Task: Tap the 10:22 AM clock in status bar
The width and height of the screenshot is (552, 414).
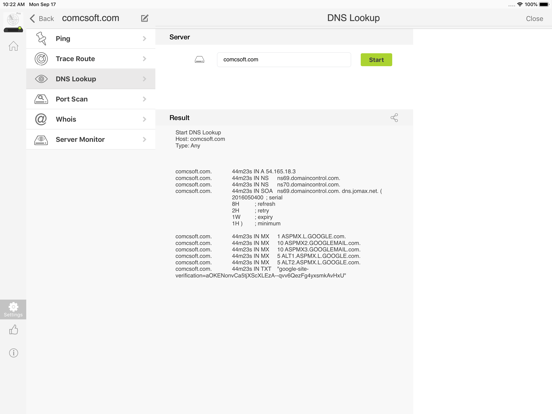Action: (14, 4)
